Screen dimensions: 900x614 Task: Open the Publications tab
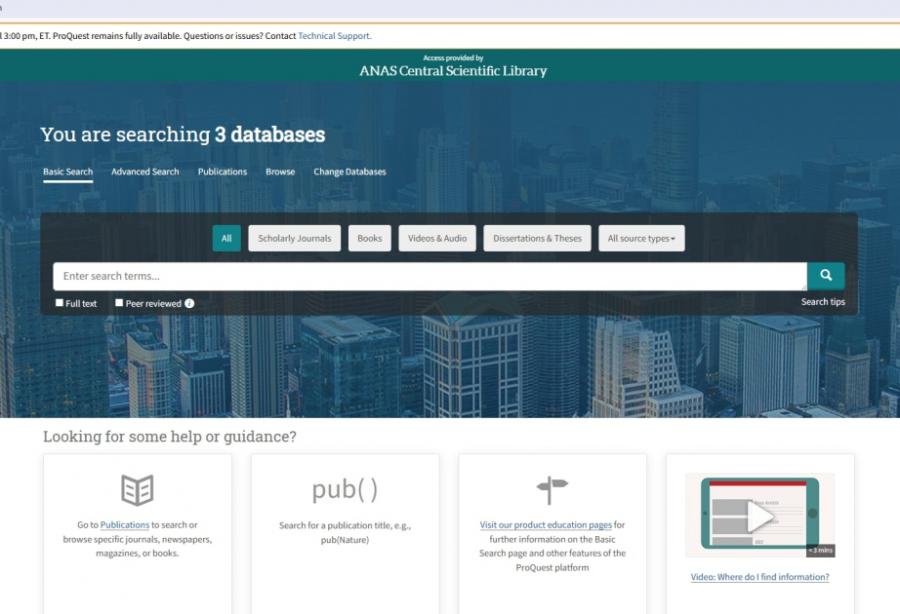(x=221, y=172)
